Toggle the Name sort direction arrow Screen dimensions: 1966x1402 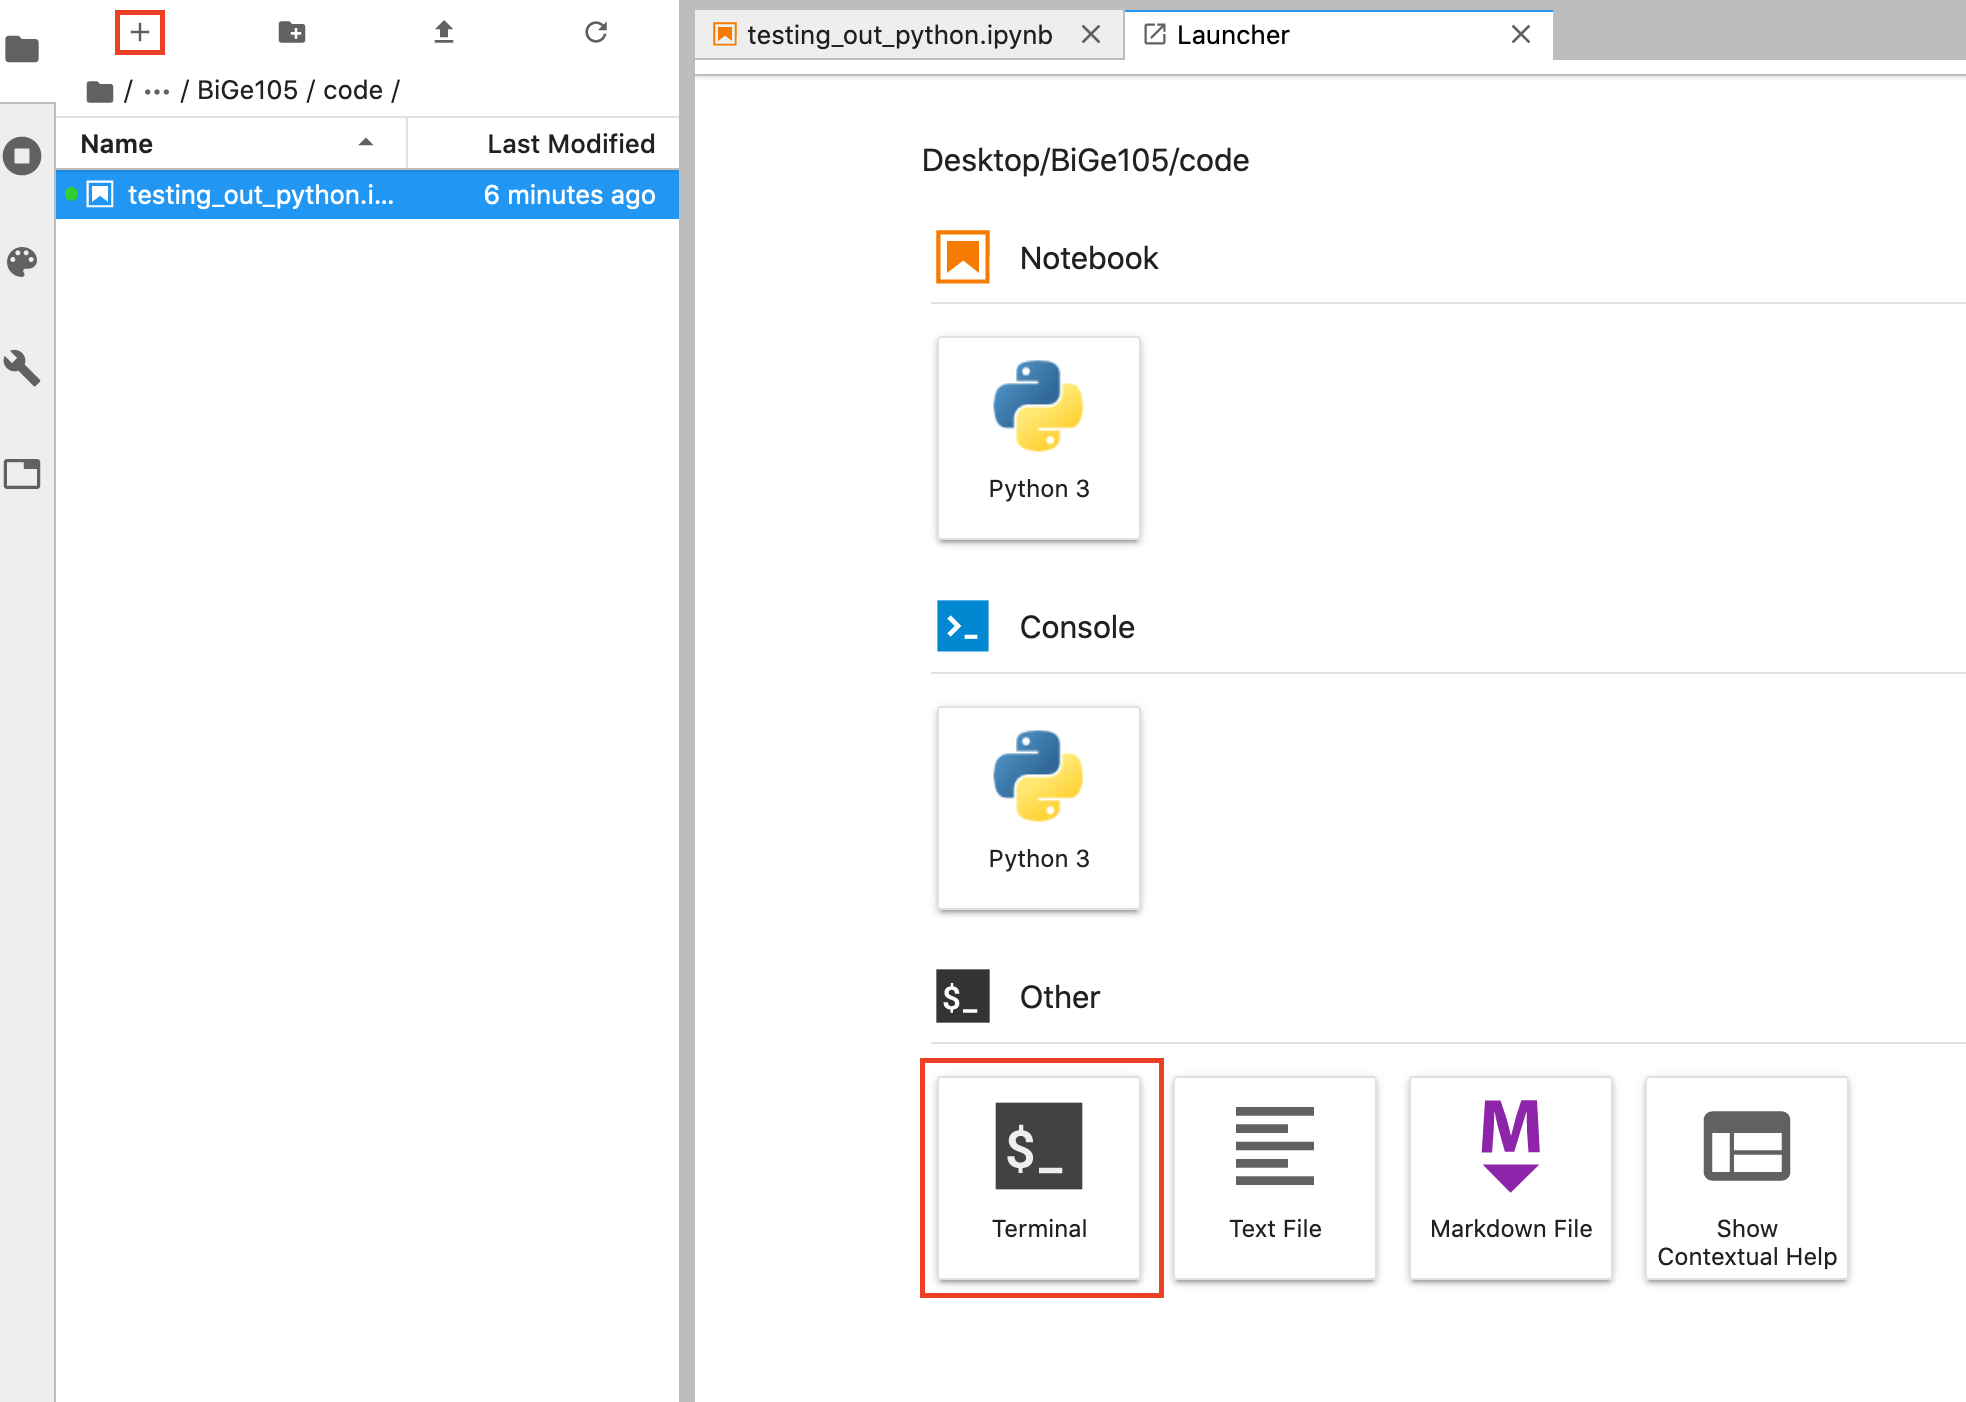tap(366, 143)
